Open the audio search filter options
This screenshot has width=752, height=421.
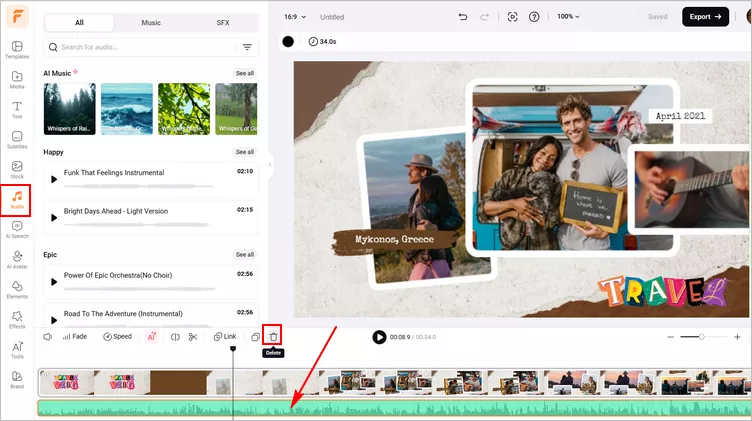[x=247, y=47]
